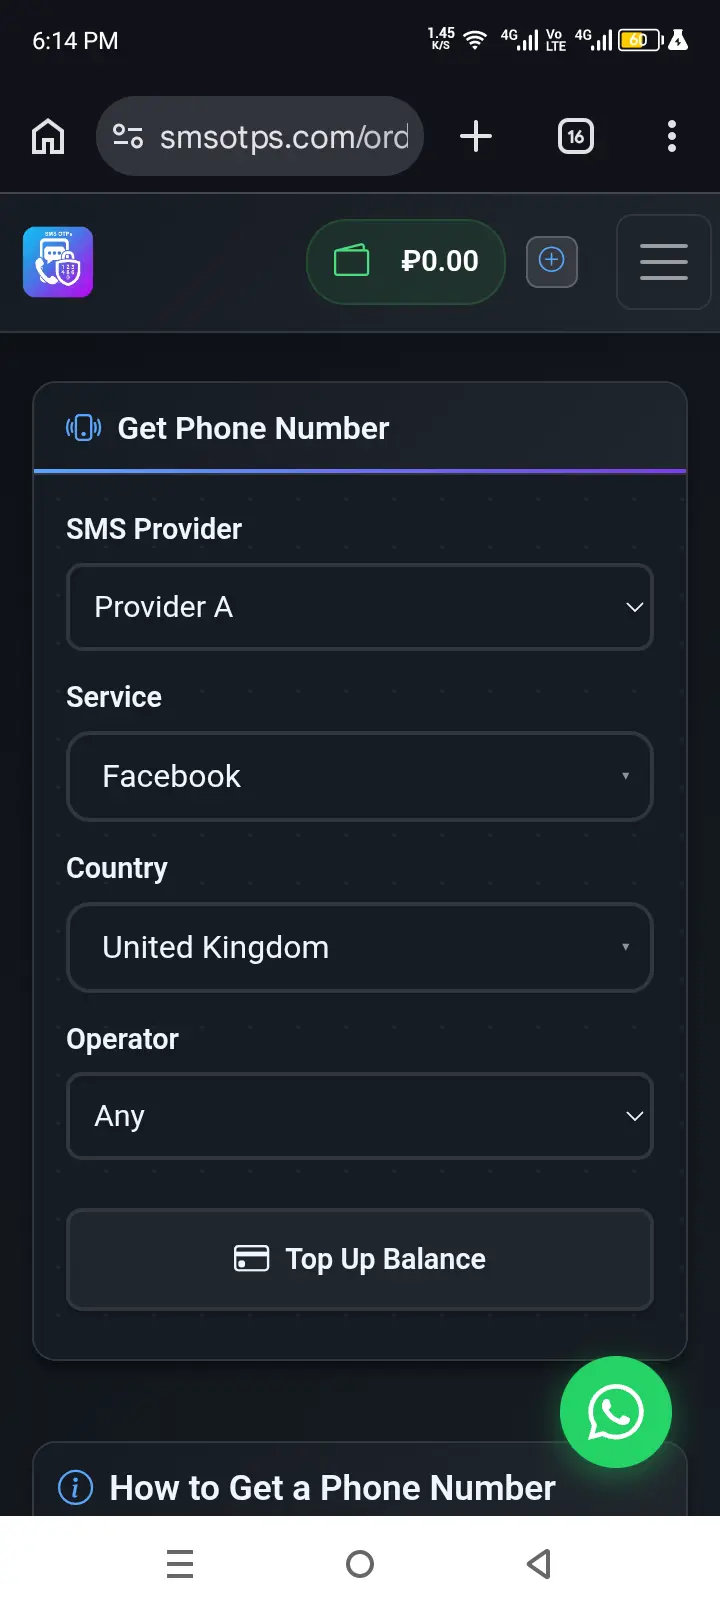720x1612 pixels.
Task: Open the Country dropdown showing United Kingdom
Action: [x=360, y=947]
